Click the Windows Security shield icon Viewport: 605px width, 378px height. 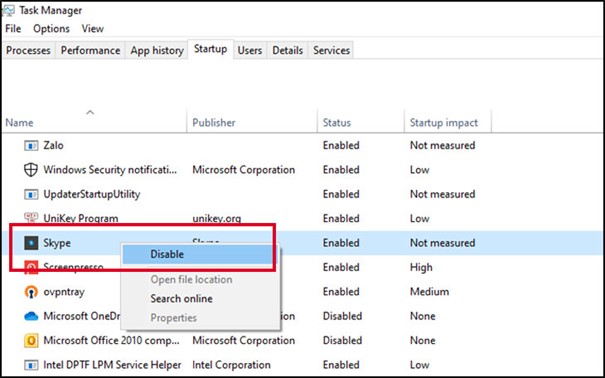pyautogui.click(x=31, y=170)
